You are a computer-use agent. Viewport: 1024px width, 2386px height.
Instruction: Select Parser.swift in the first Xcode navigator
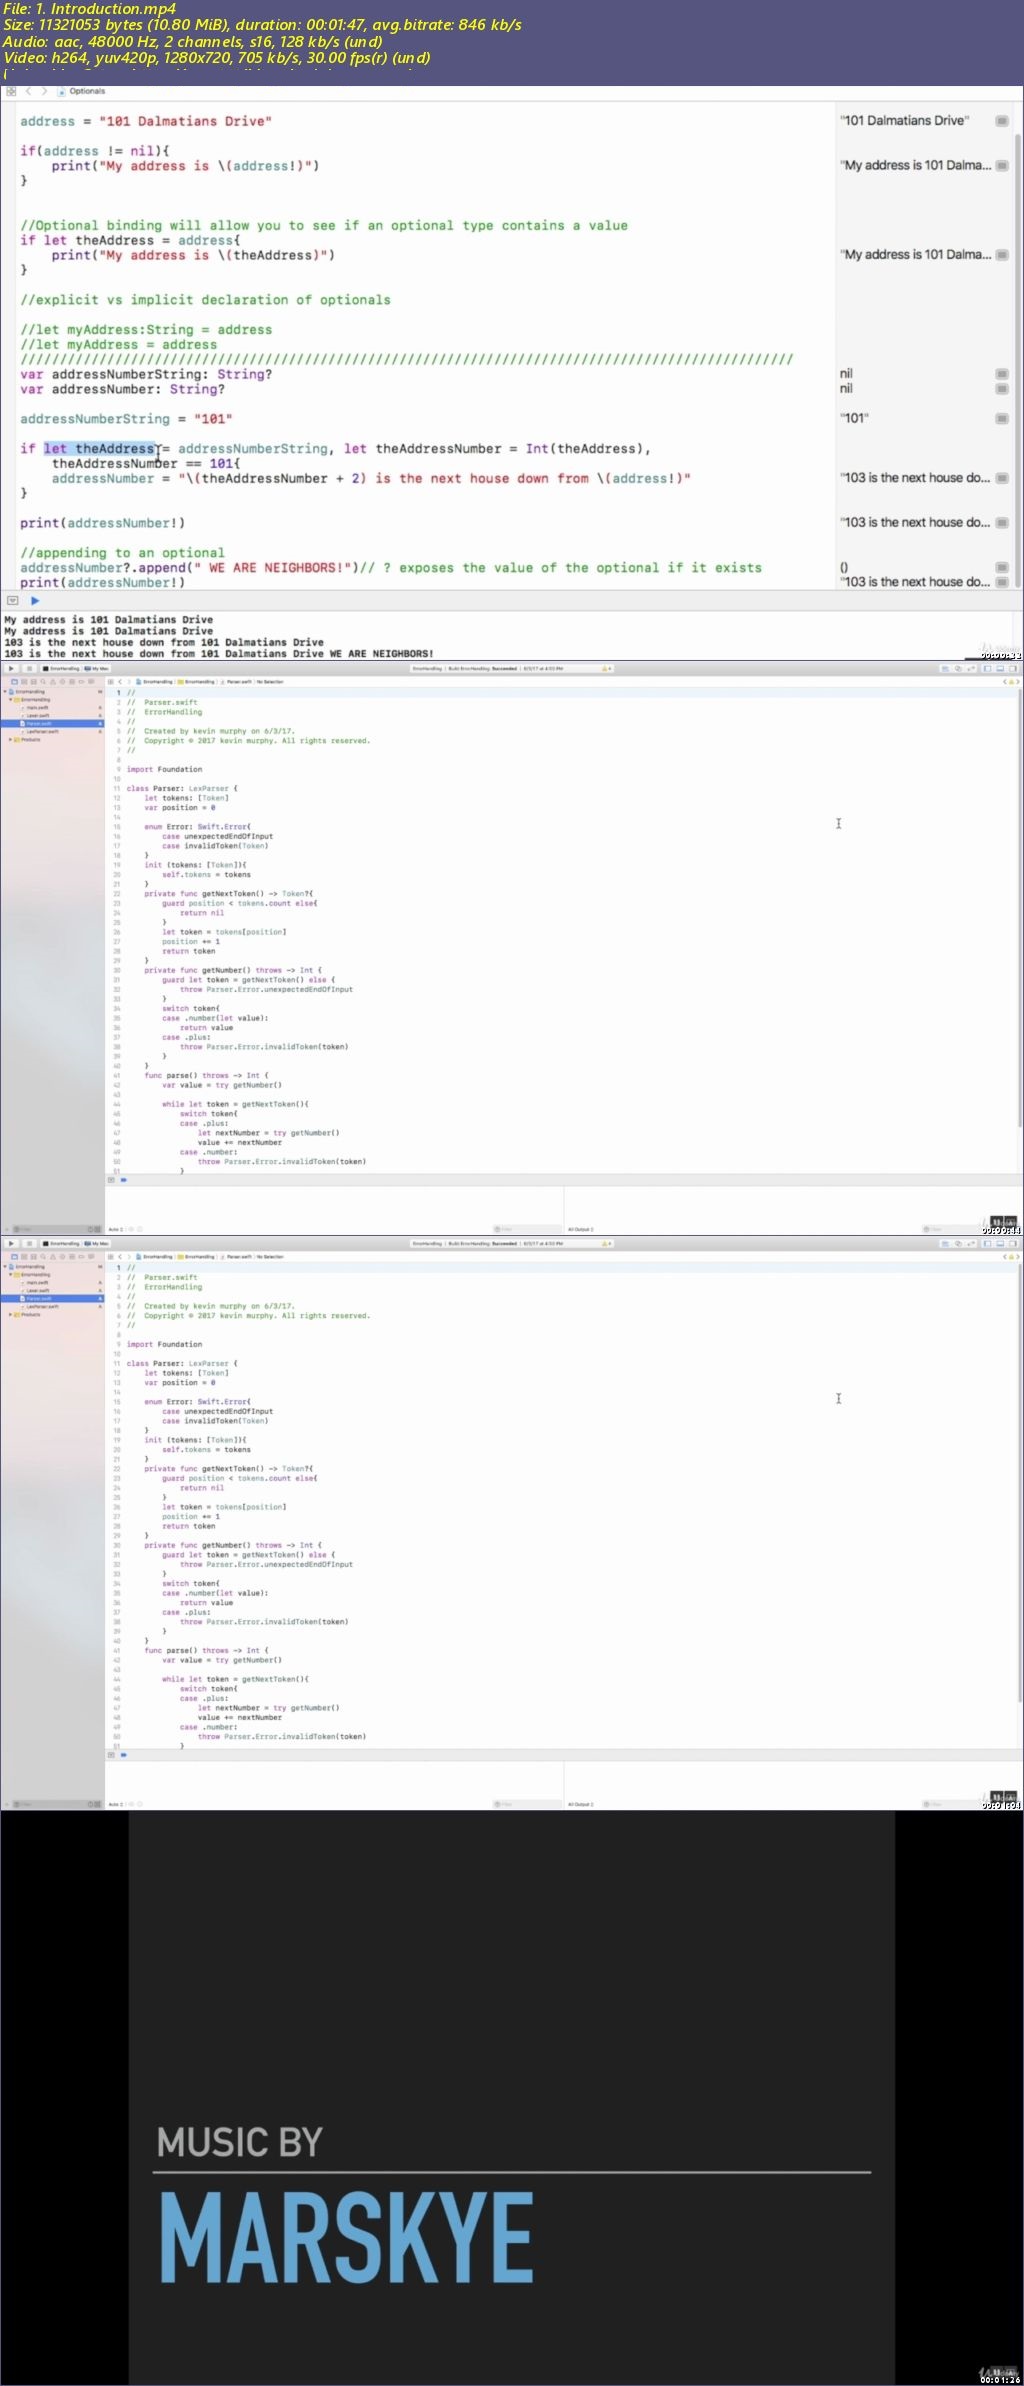52,723
